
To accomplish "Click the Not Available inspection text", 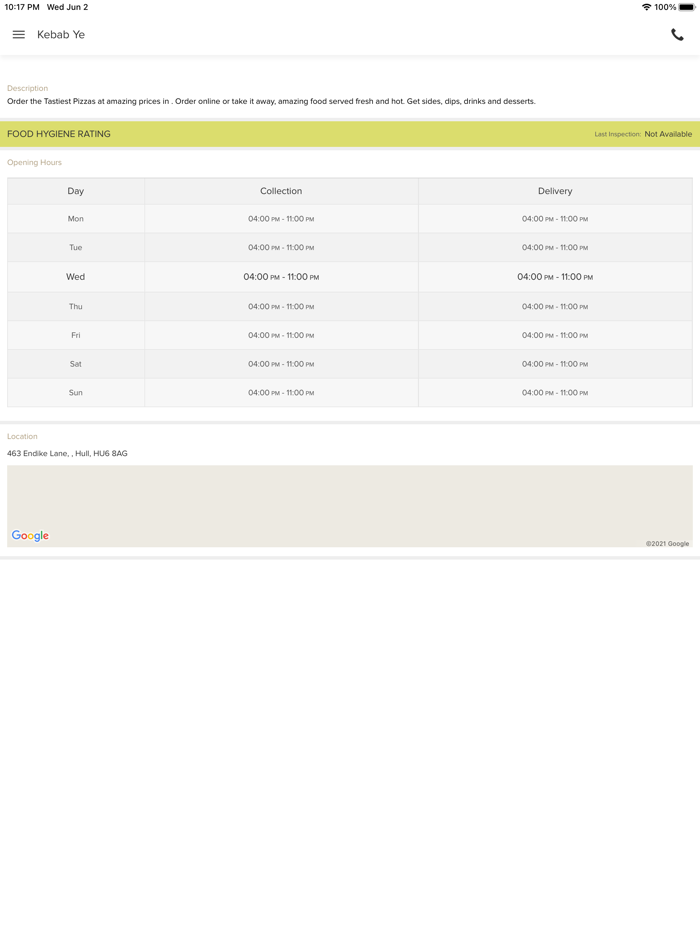I will [668, 134].
